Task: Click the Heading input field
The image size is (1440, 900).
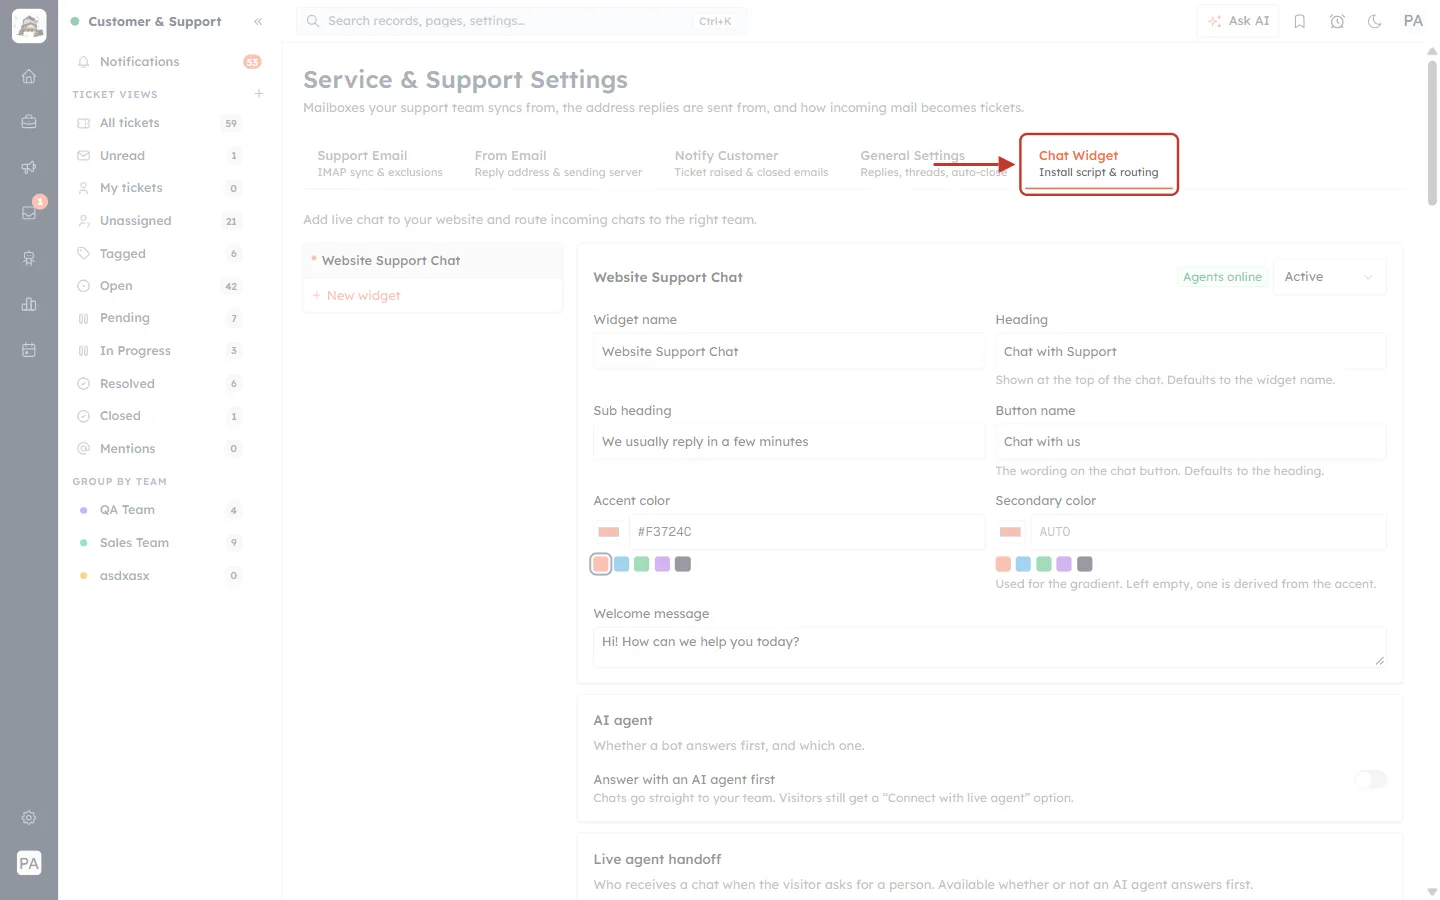Action: pyautogui.click(x=1191, y=352)
